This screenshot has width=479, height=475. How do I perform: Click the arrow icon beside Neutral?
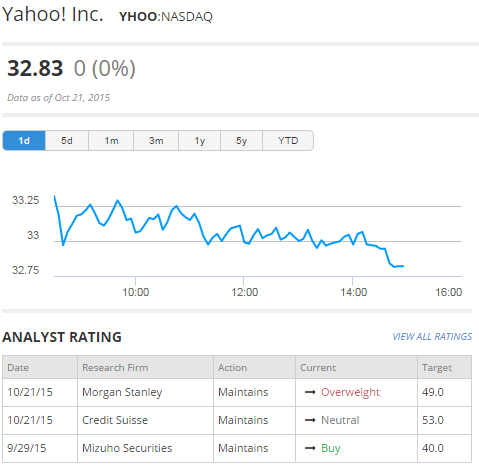pyautogui.click(x=310, y=420)
